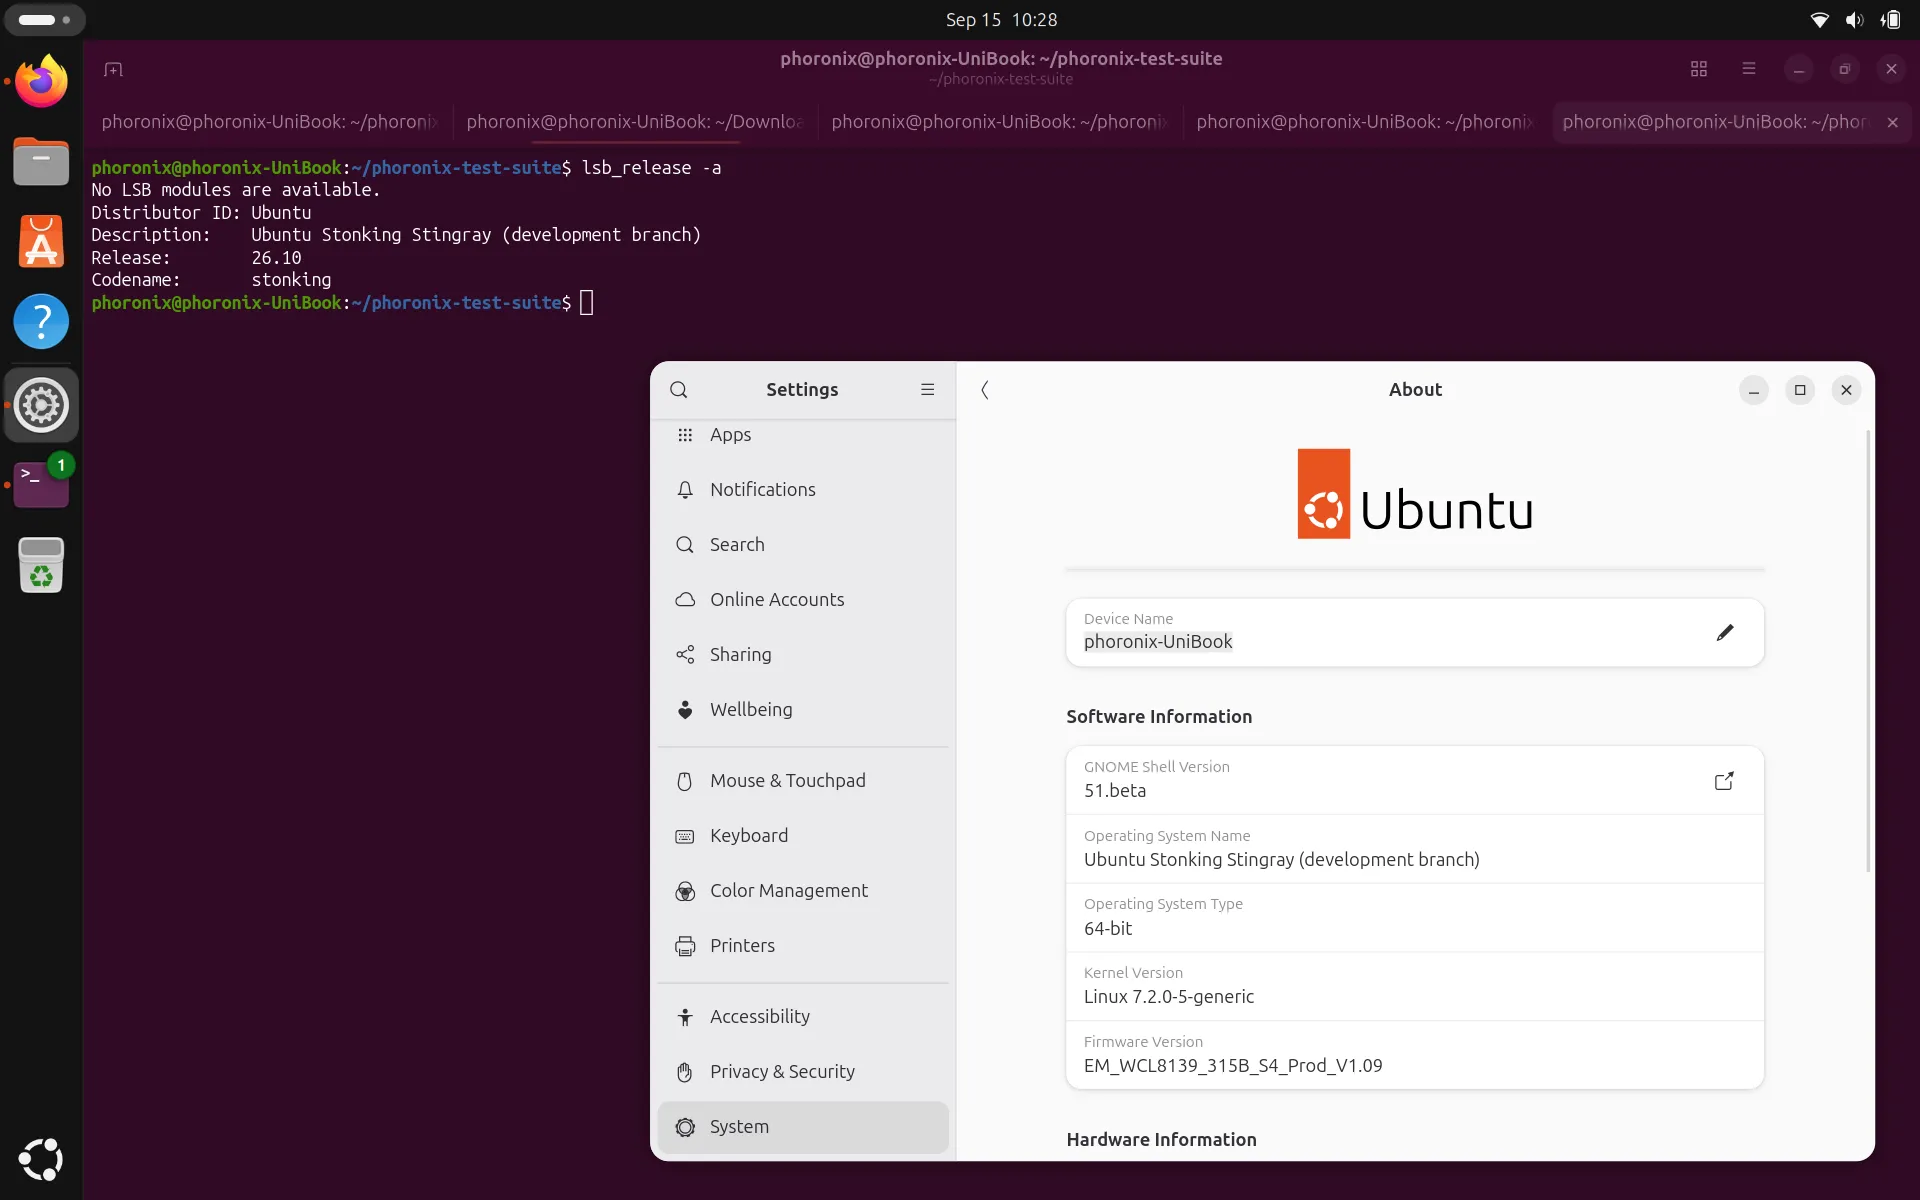Open Firefox from the dock
The image size is (1920, 1200).
pos(41,81)
